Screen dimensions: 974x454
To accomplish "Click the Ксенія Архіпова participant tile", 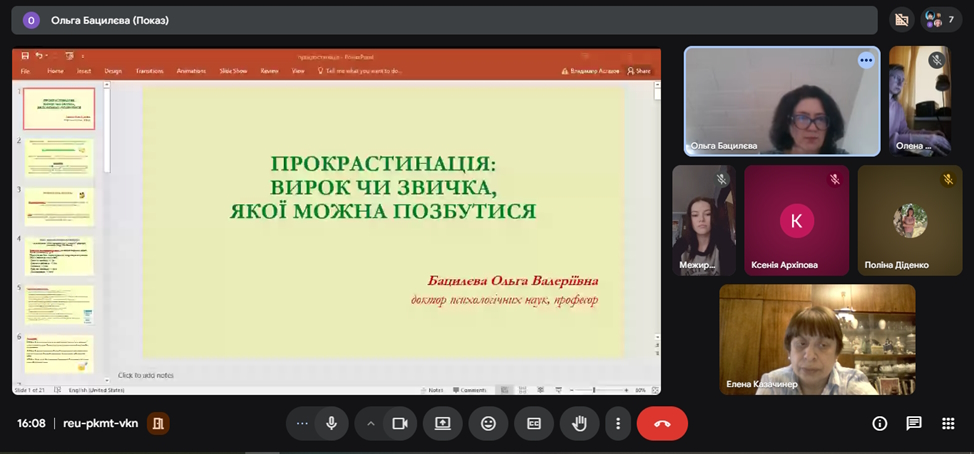I will coord(797,221).
